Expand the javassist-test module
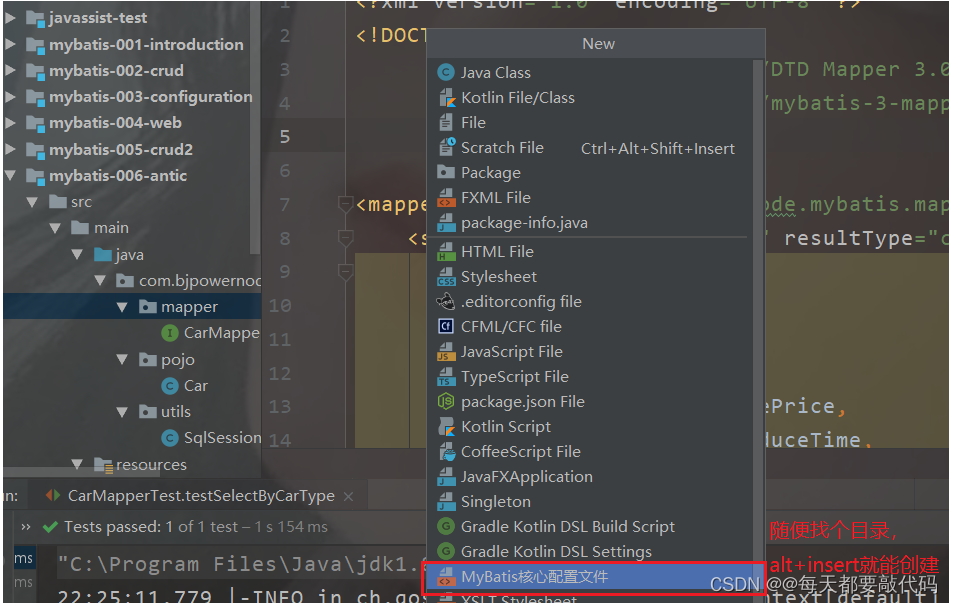This screenshot has width=953, height=604. [x=10, y=18]
